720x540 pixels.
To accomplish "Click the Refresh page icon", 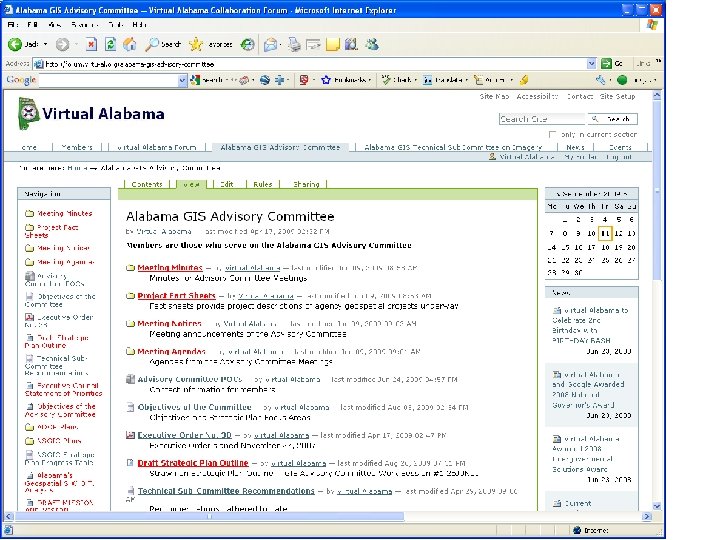I will pyautogui.click(x=110, y=44).
